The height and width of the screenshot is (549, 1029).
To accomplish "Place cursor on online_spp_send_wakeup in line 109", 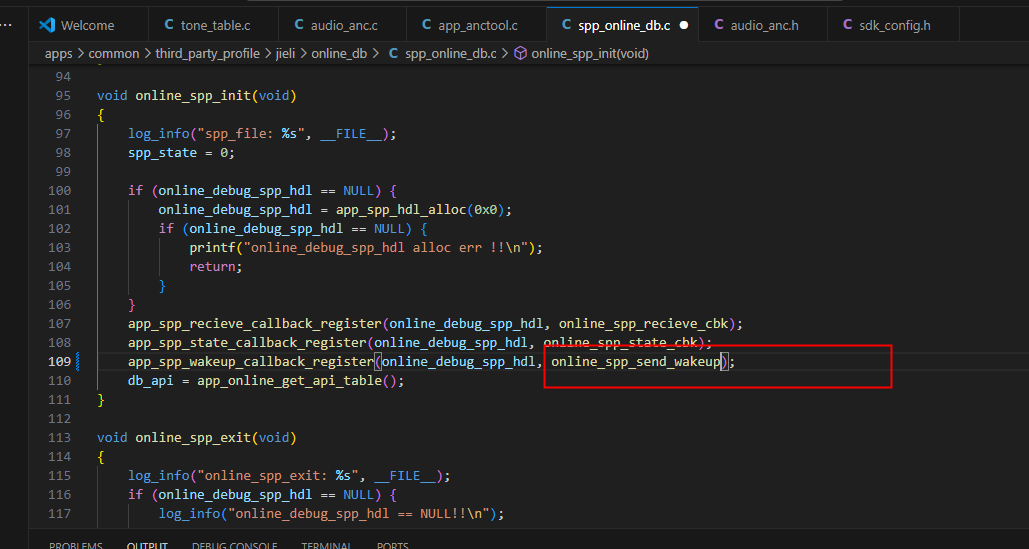I will (x=636, y=361).
